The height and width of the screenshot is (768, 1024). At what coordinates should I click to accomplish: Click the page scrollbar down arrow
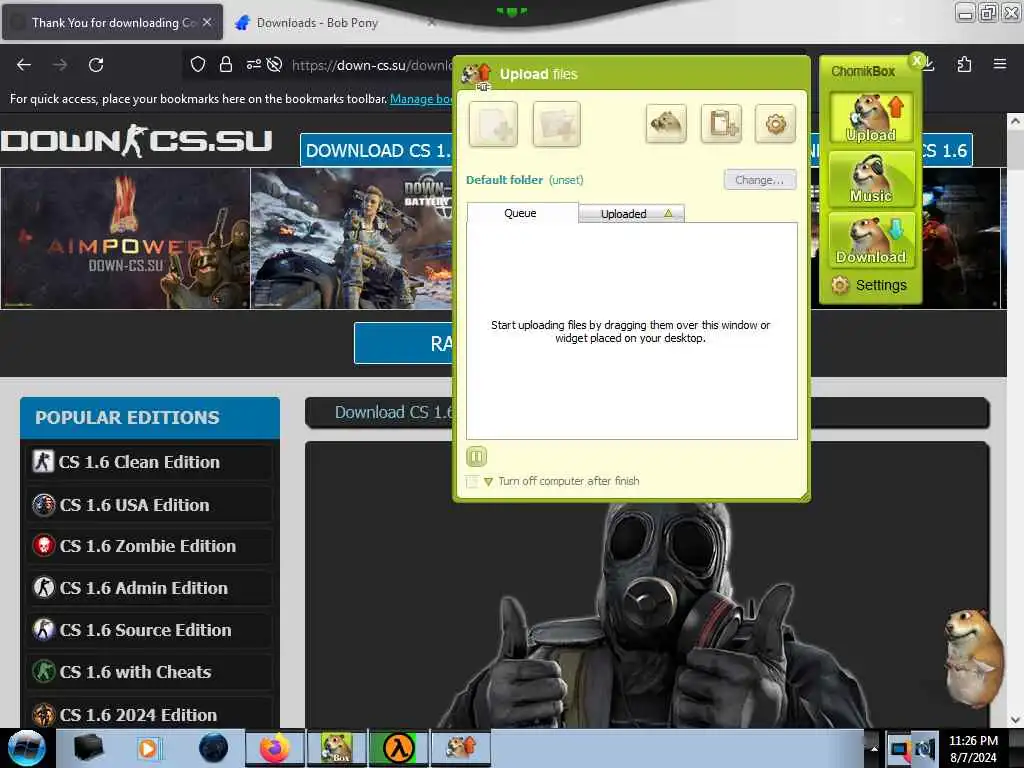click(x=1015, y=720)
